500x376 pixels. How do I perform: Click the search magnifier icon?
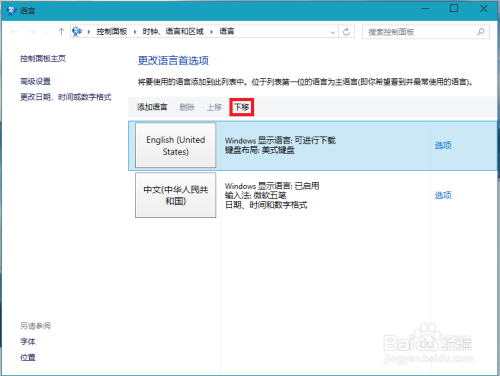(x=481, y=32)
